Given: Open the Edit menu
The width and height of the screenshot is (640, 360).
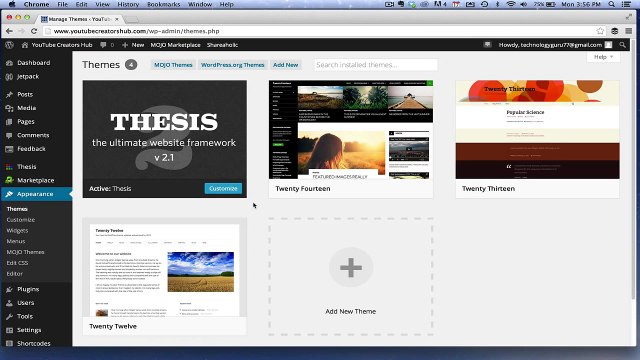Looking at the screenshot, I should tap(82, 4).
